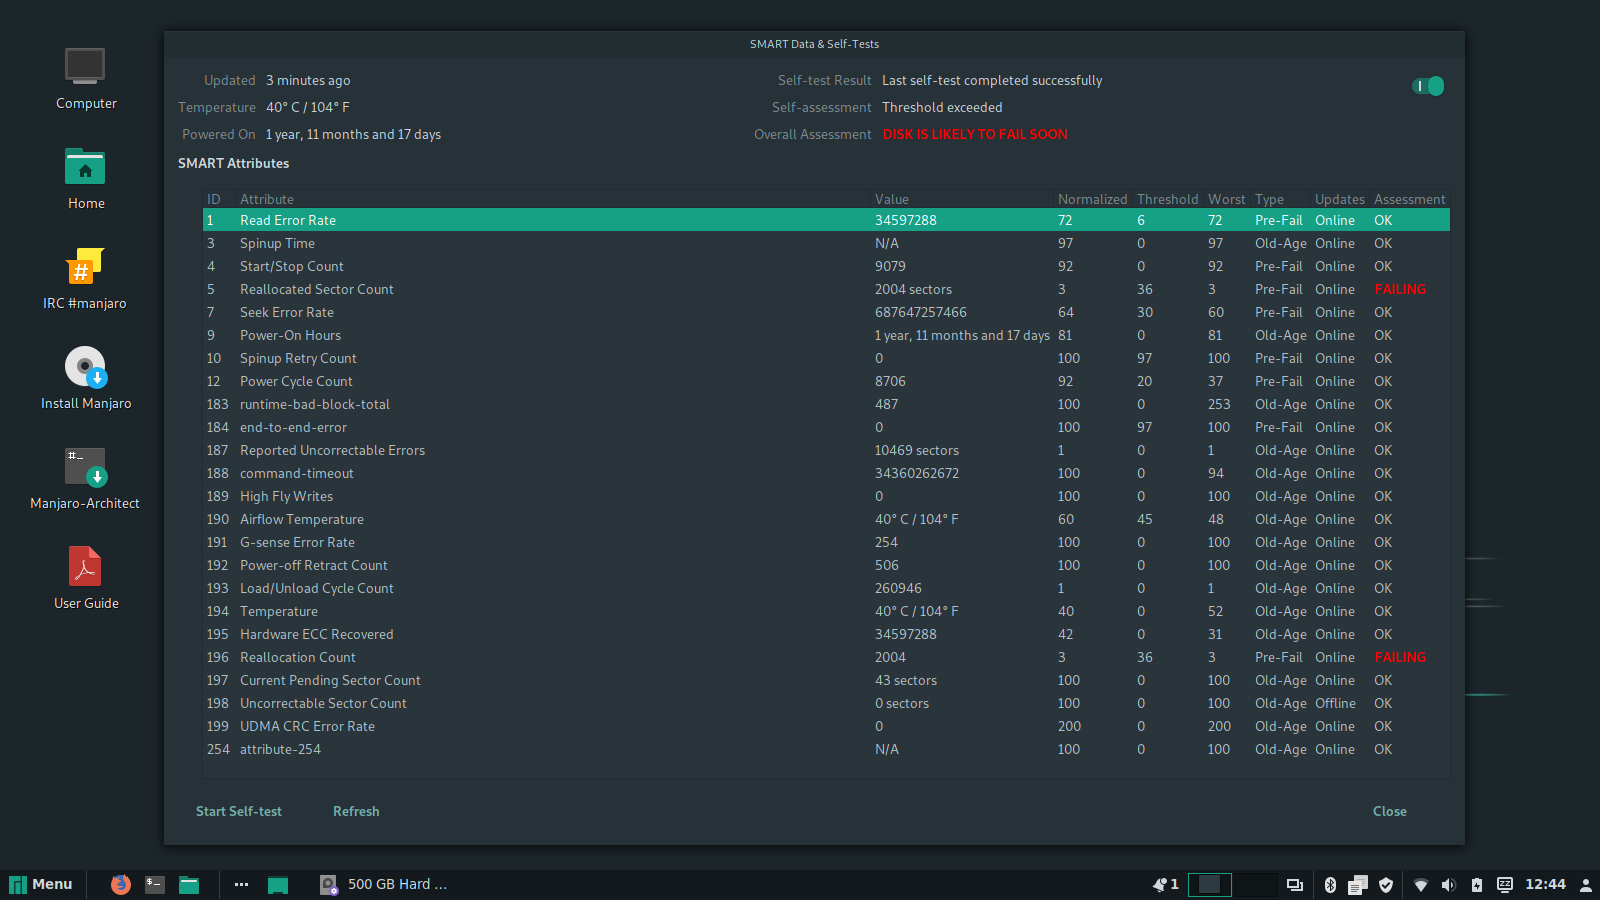Open the panel clock showing 12:44
The width and height of the screenshot is (1600, 900).
1545,884
